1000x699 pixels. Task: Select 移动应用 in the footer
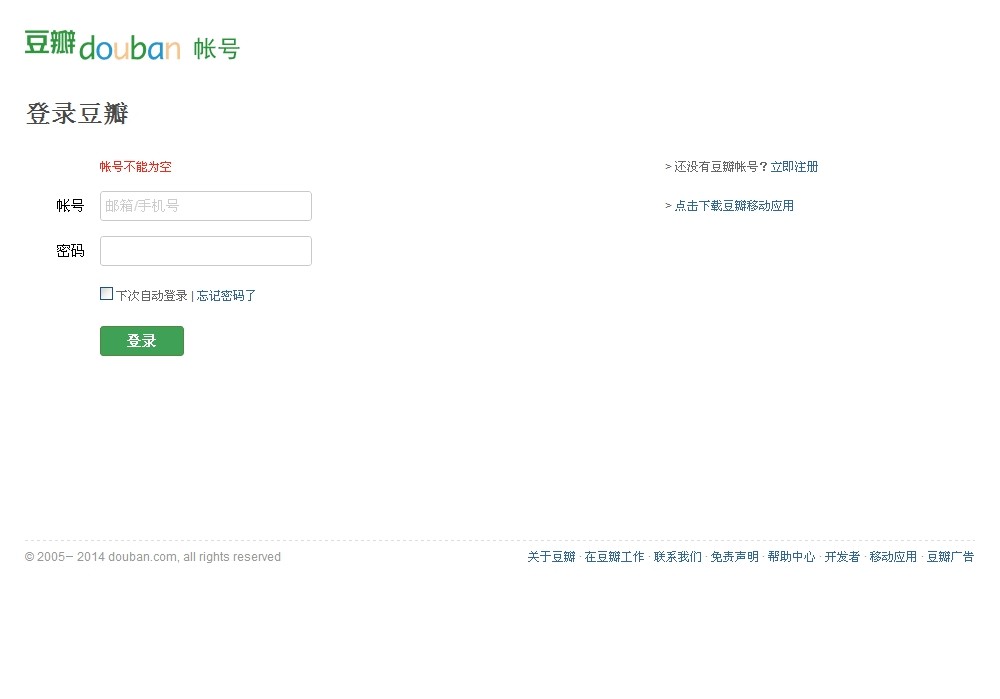893,557
